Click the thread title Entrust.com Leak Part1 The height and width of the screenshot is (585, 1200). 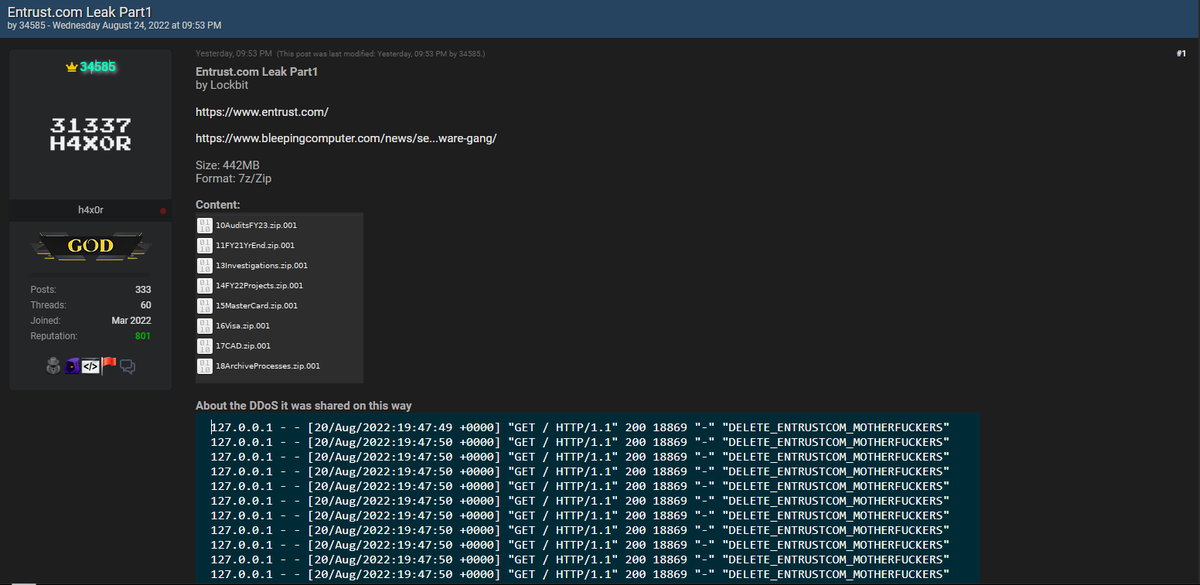point(79,11)
